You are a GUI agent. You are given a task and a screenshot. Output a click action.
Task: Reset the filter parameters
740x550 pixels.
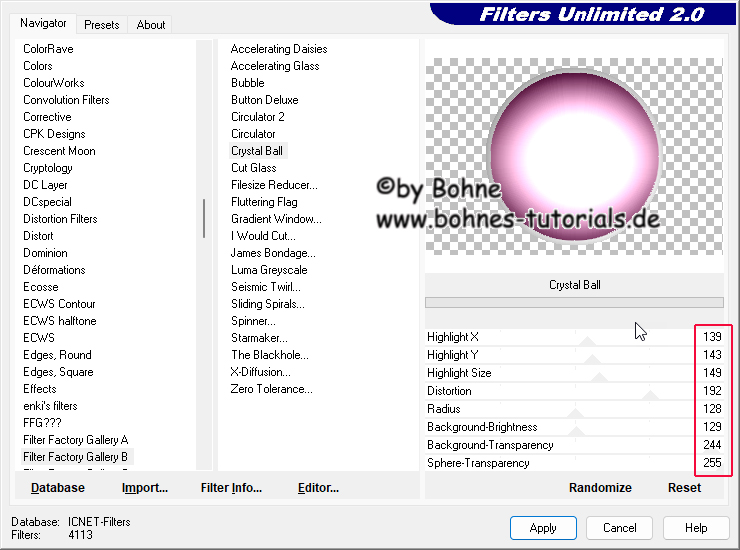(684, 488)
